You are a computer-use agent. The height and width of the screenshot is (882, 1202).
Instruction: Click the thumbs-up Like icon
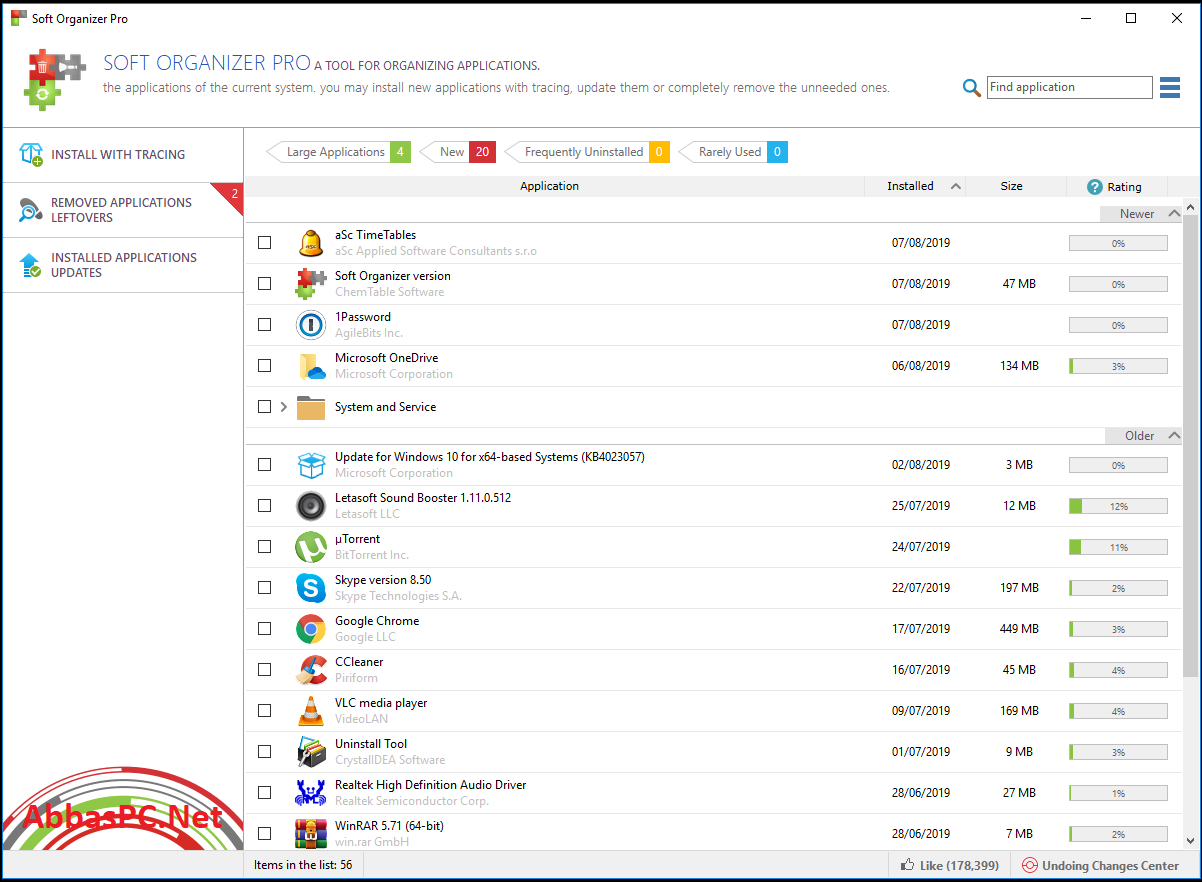click(907, 866)
